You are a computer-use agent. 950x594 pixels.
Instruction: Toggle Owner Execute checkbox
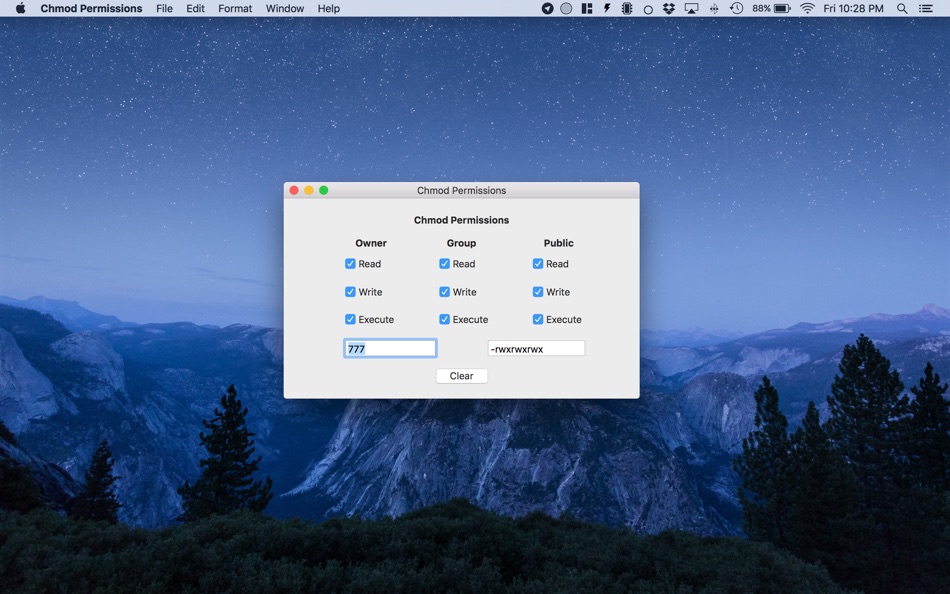[350, 320]
